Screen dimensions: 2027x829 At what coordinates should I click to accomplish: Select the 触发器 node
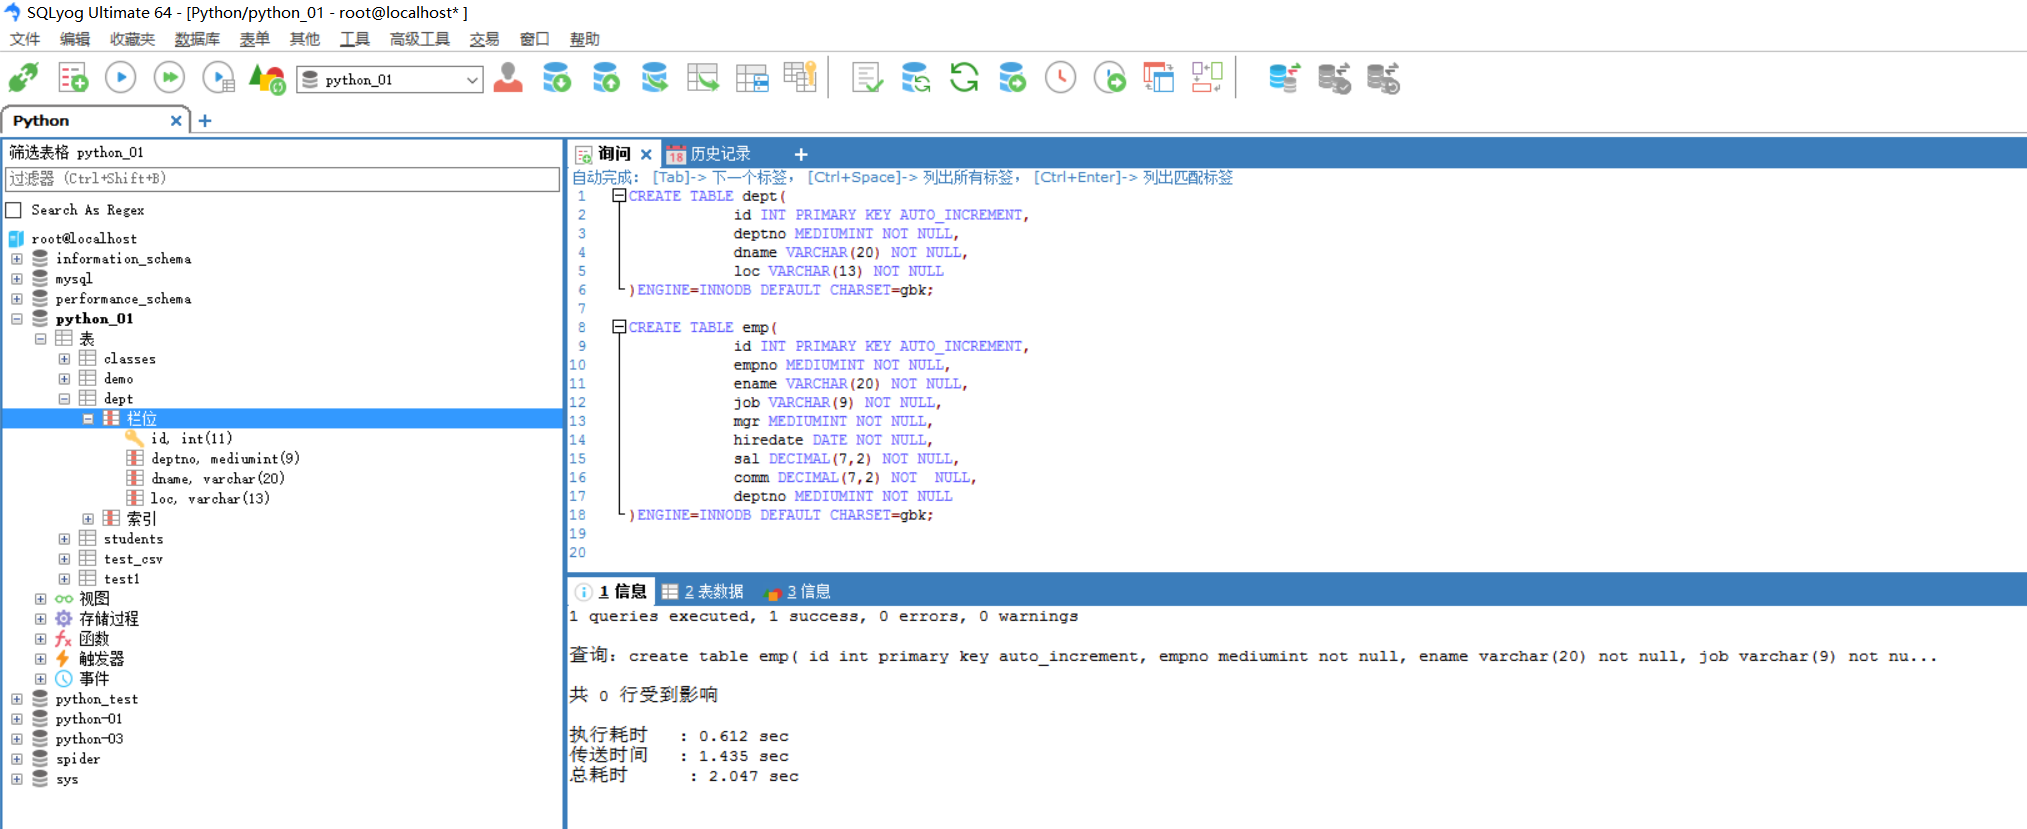pos(102,659)
